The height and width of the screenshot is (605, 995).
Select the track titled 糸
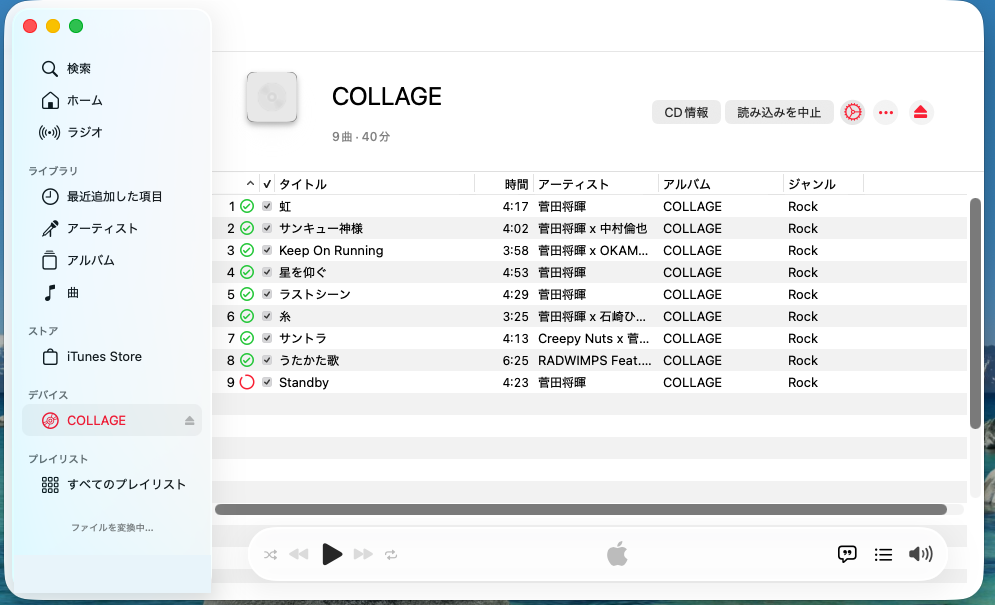pos(285,316)
